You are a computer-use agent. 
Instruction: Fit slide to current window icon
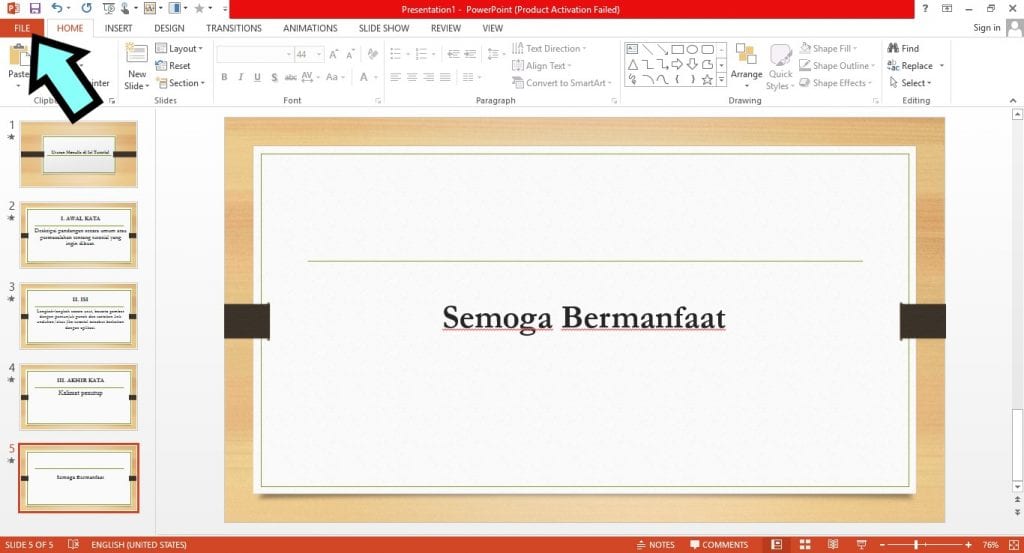coord(1012,545)
